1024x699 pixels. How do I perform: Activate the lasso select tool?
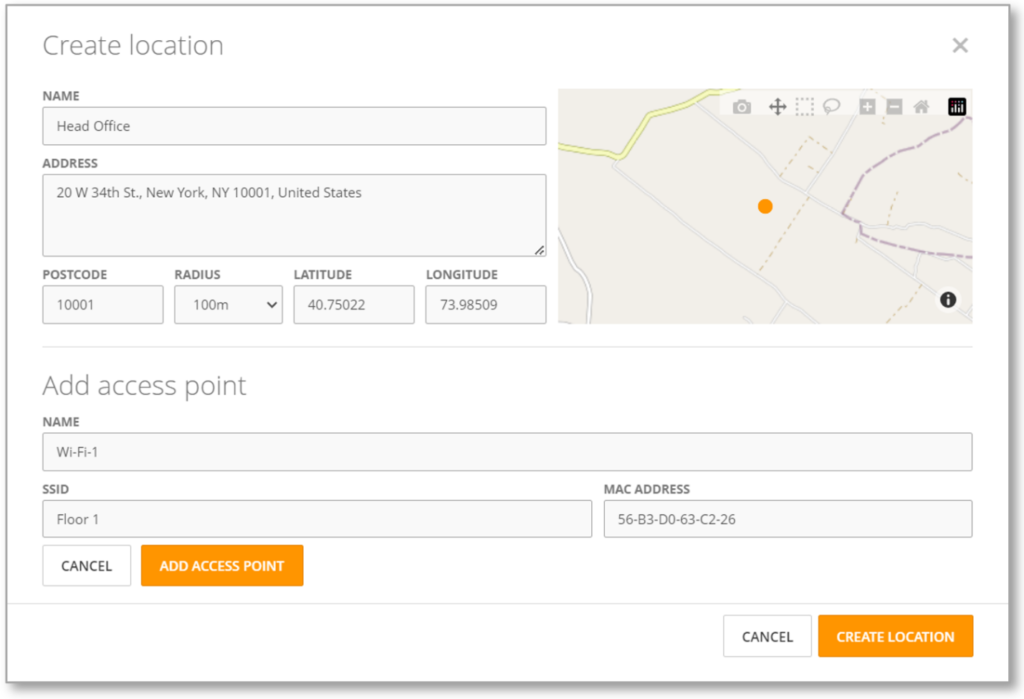coord(832,106)
